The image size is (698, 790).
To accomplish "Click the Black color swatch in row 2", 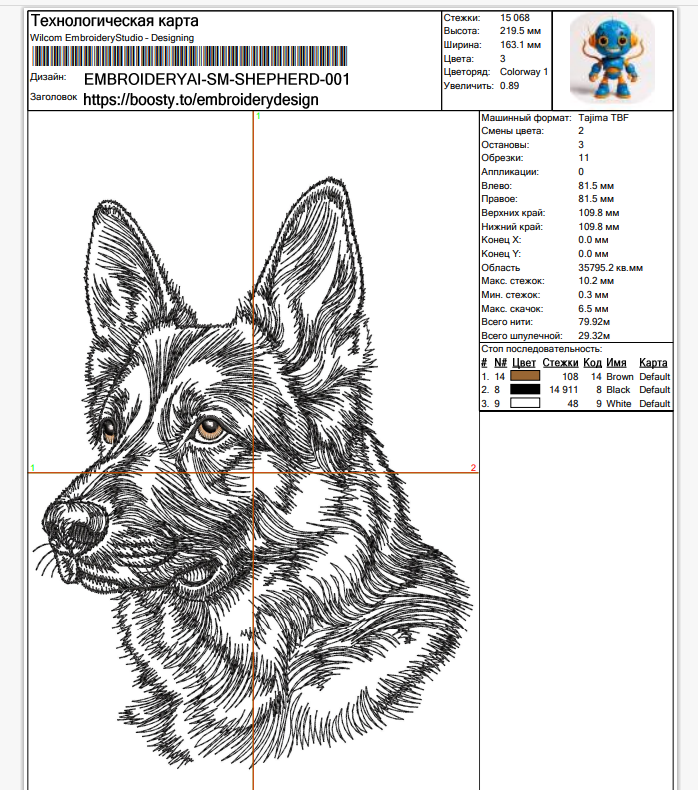I will click(525, 389).
